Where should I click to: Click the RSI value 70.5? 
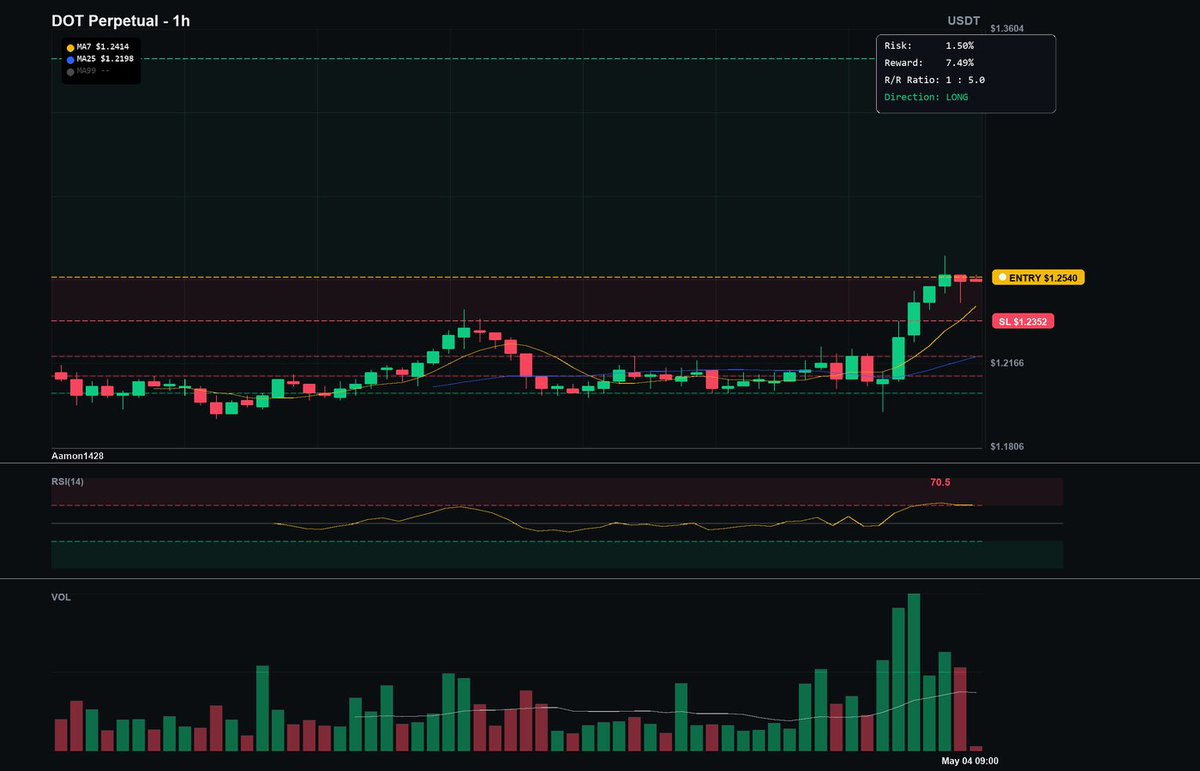(x=940, y=483)
